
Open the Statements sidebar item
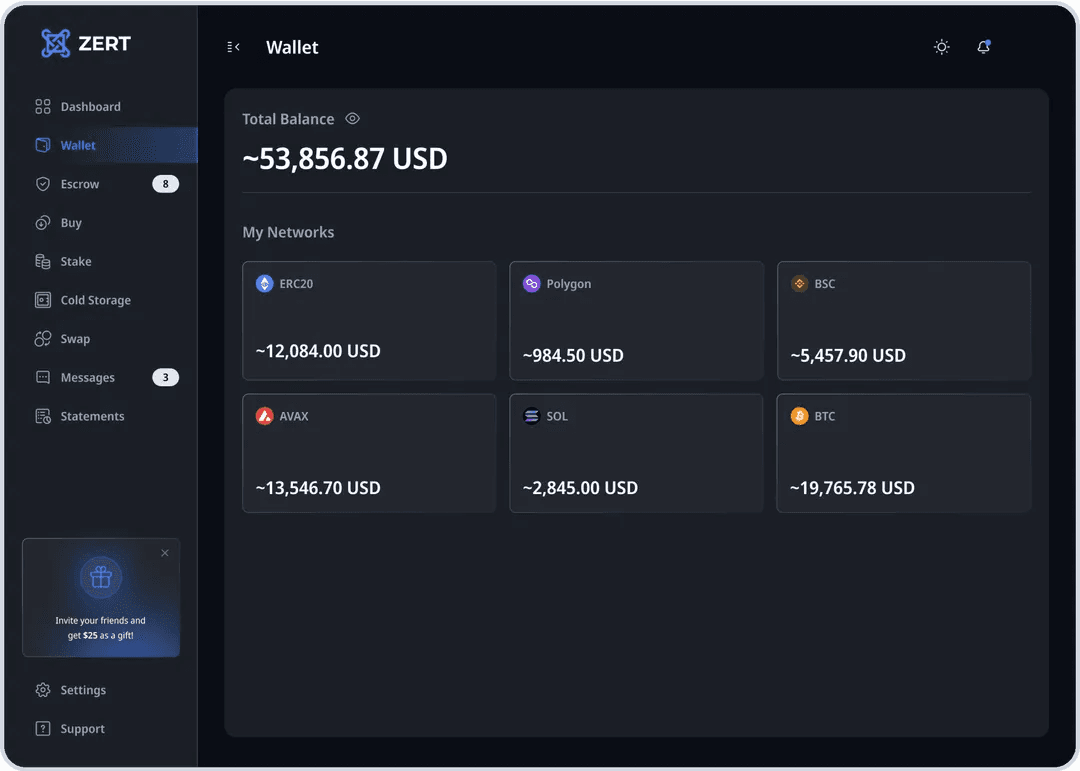pyautogui.click(x=92, y=416)
